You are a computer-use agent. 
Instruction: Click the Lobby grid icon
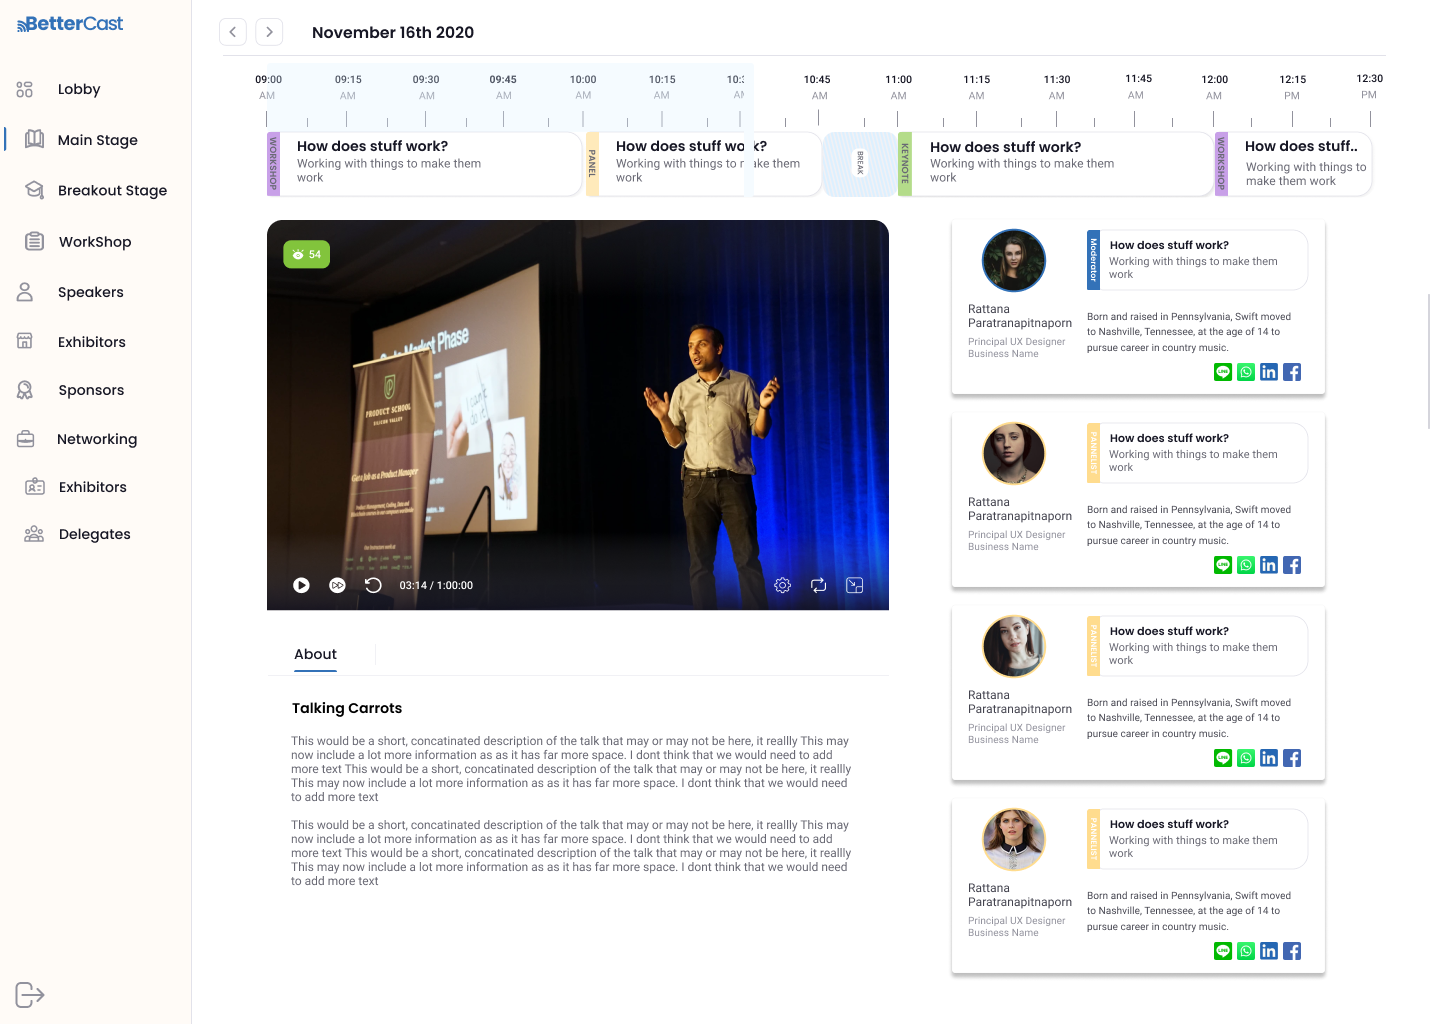pyautogui.click(x=25, y=89)
